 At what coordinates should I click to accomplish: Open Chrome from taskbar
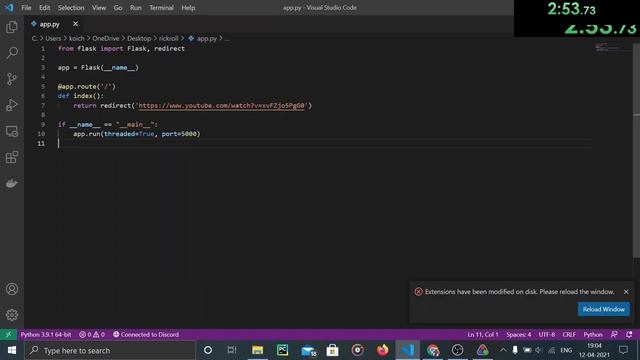pyautogui.click(x=433, y=350)
